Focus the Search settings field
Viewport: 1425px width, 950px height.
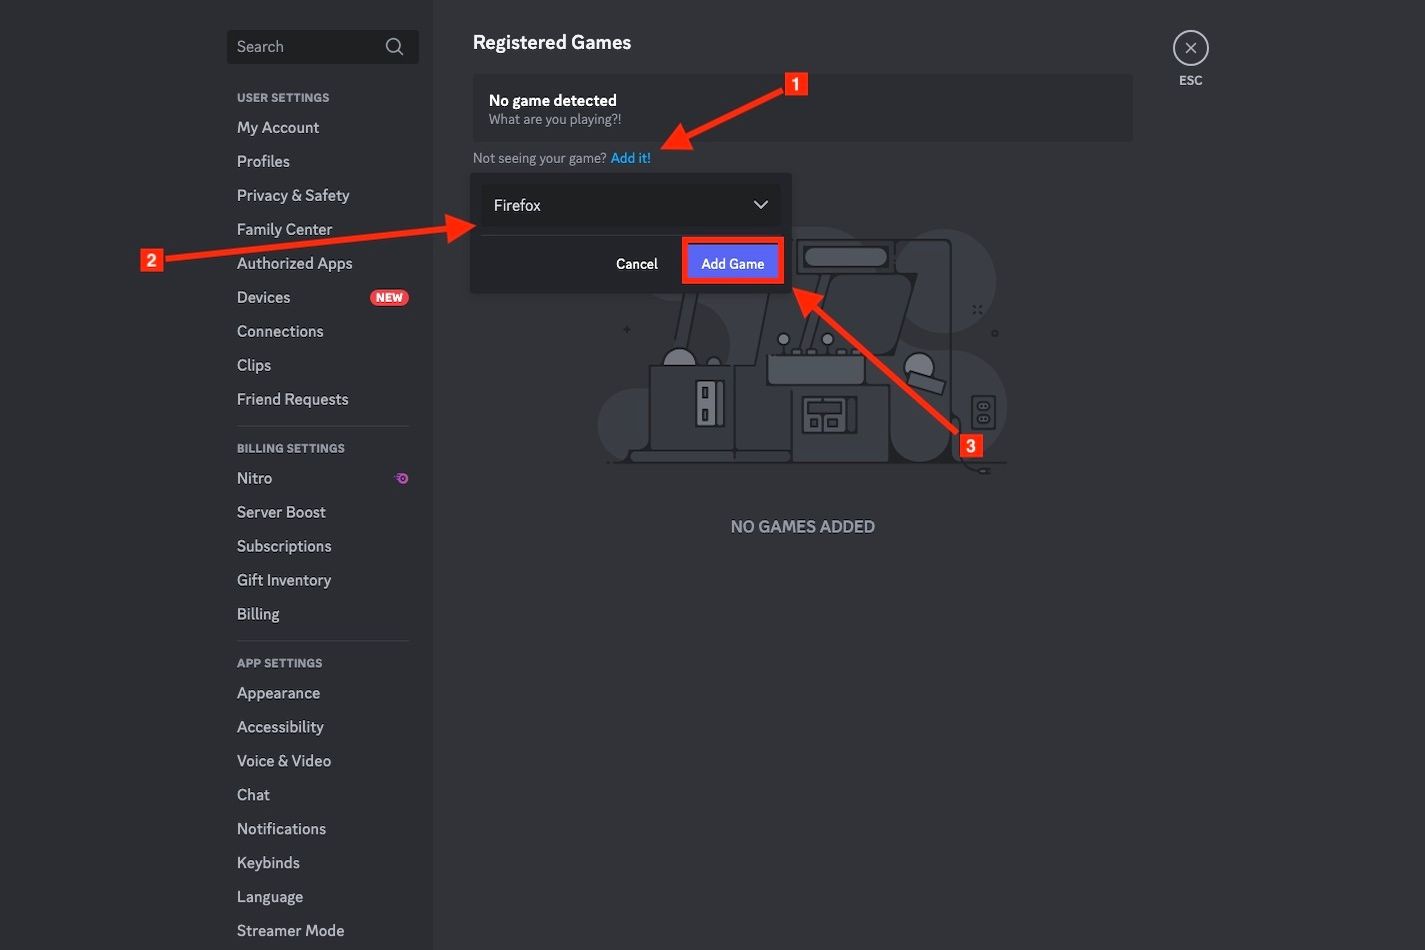(x=322, y=47)
